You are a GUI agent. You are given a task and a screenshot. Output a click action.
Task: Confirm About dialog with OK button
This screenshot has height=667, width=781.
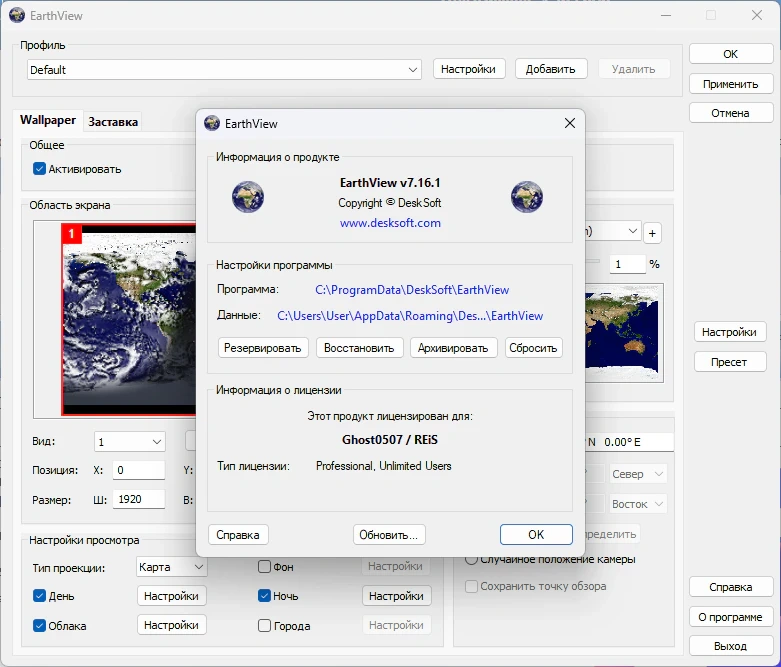click(536, 534)
